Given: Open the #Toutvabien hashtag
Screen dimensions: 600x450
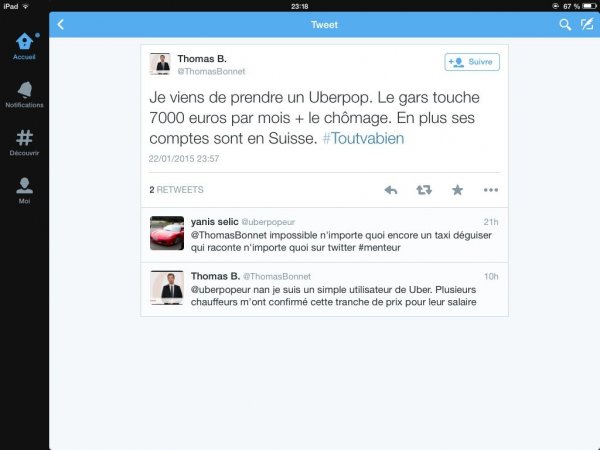Looking at the screenshot, I should 363,139.
